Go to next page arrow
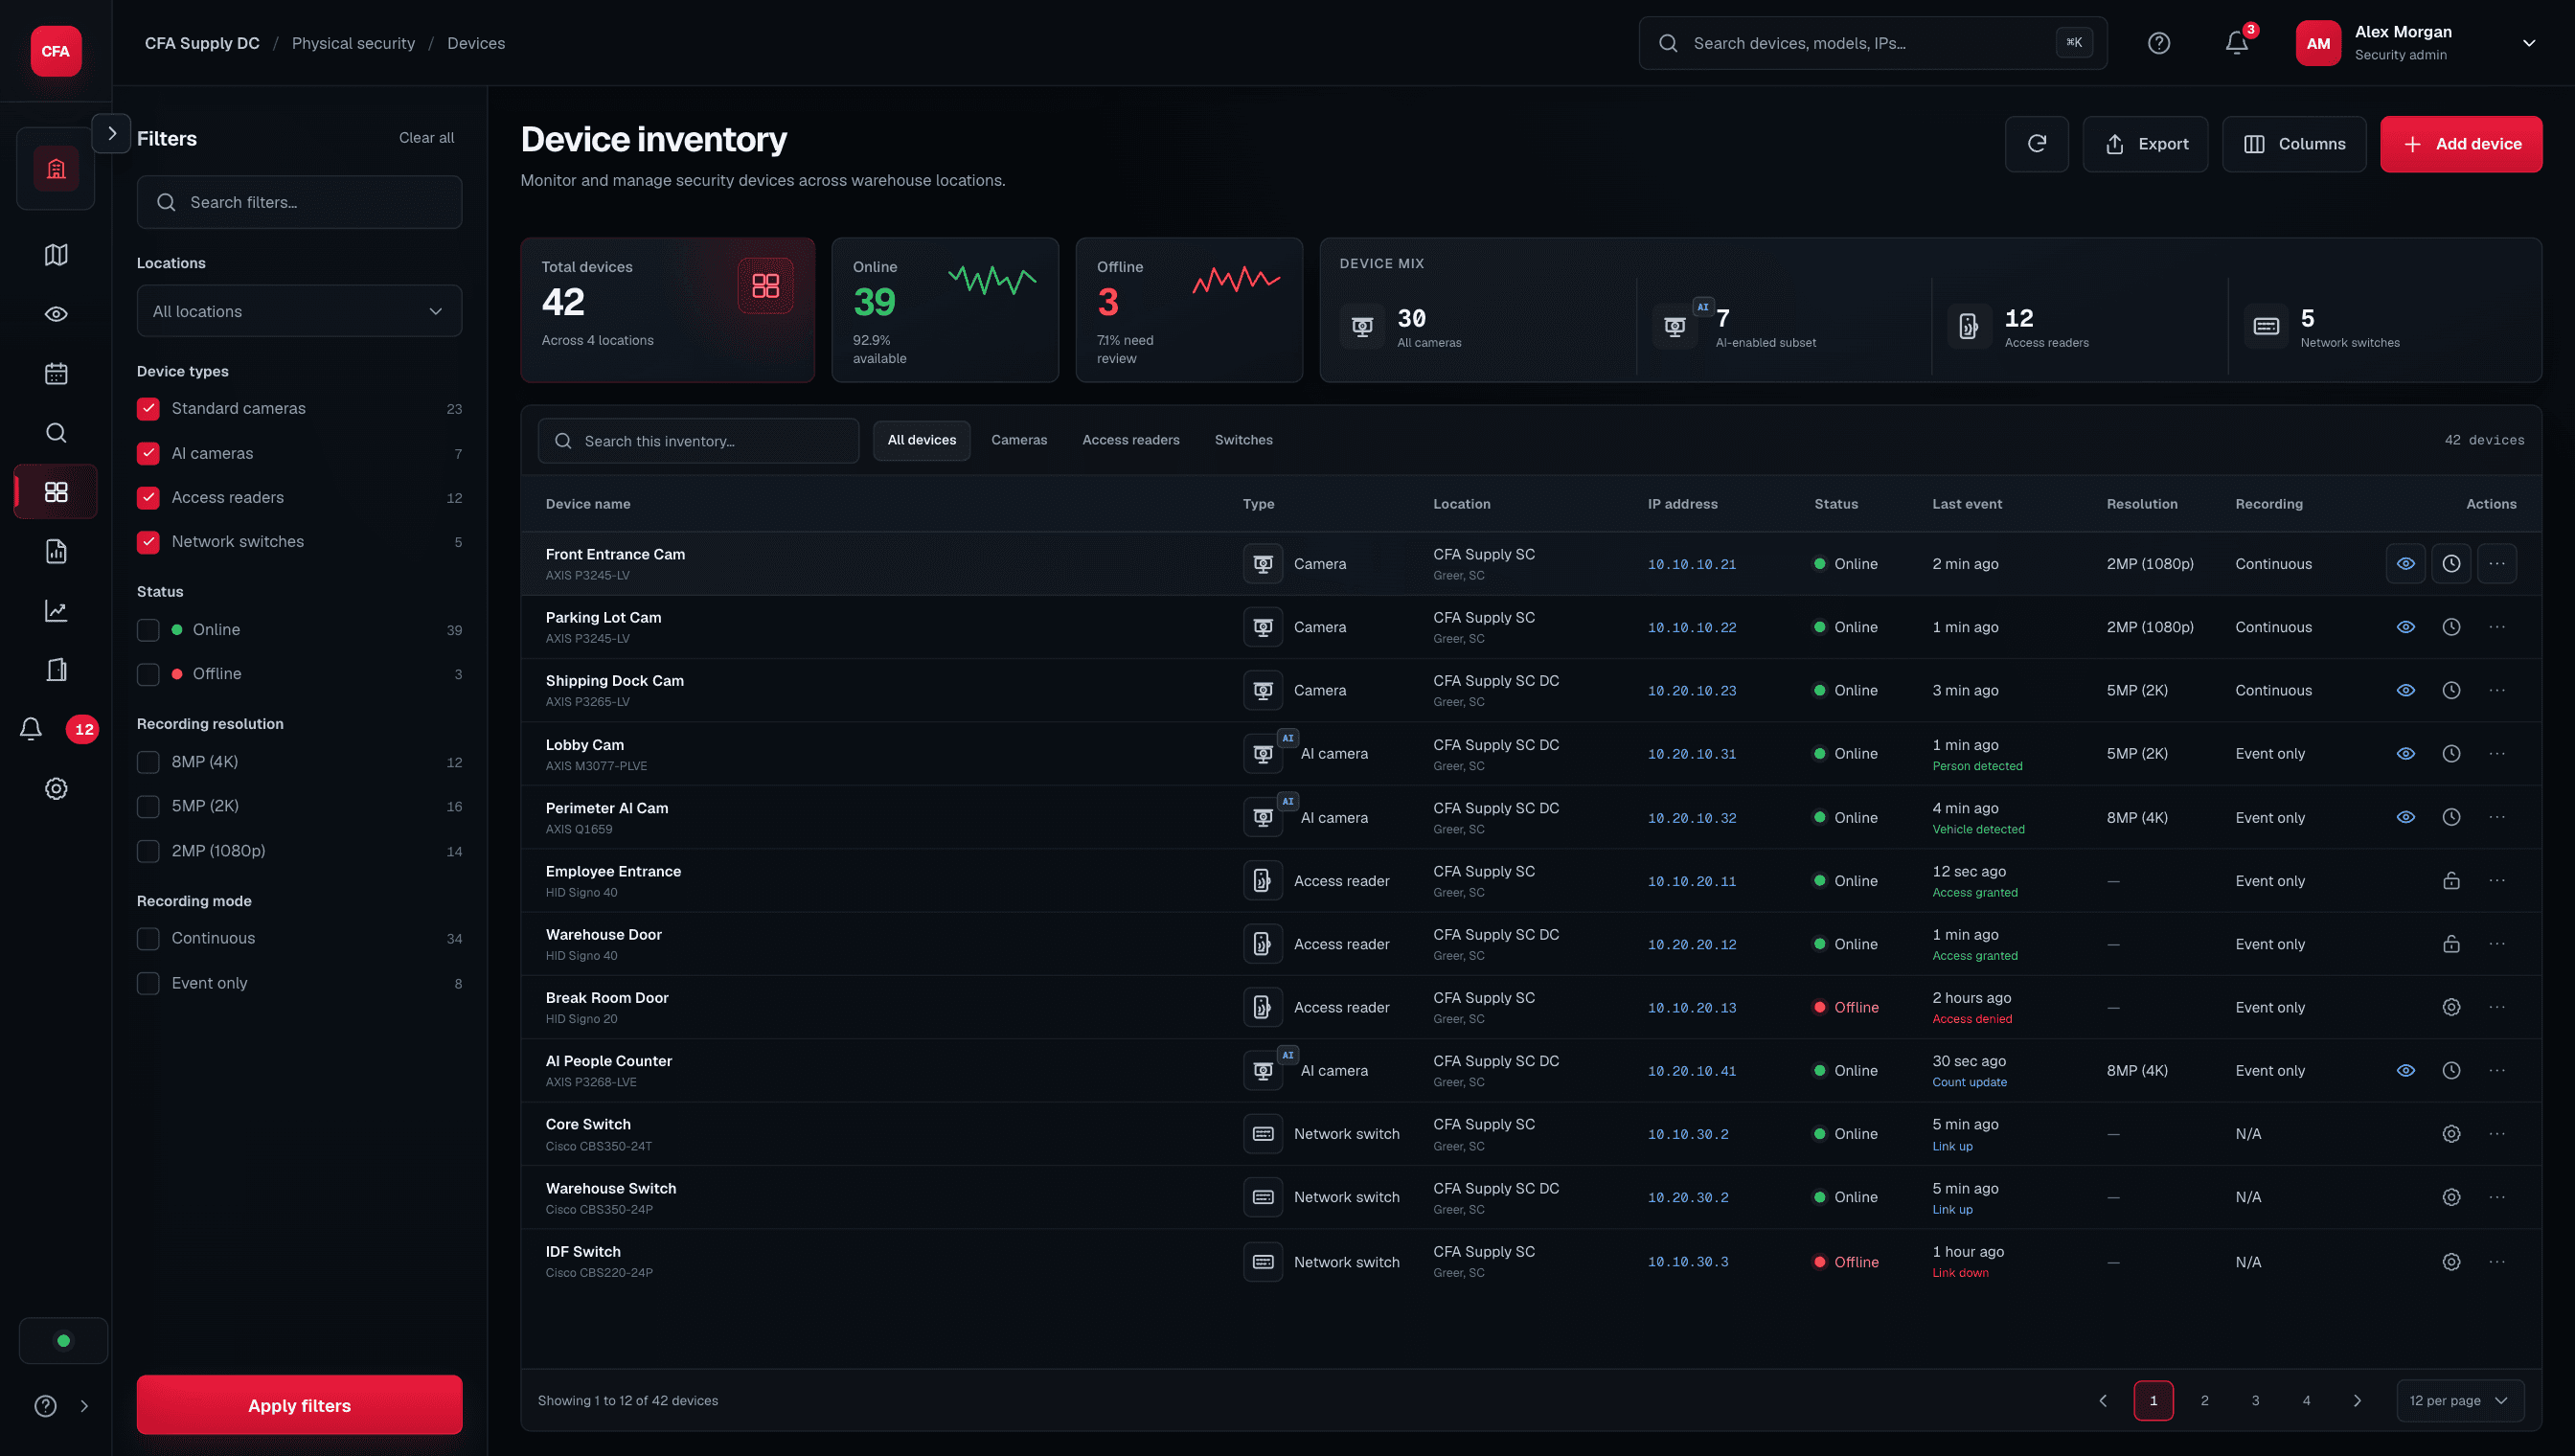The height and width of the screenshot is (1456, 2575). coord(2357,1400)
